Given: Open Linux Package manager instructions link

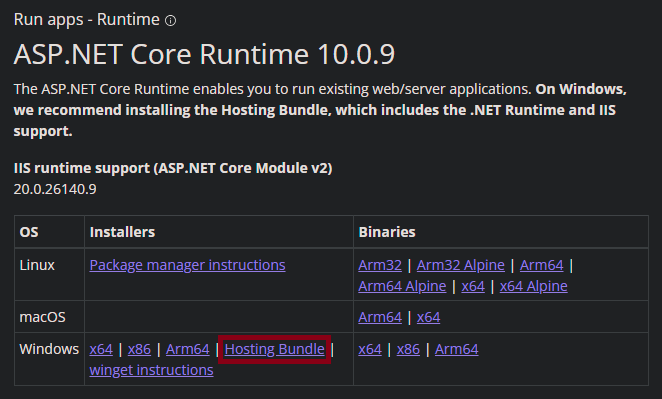Looking at the screenshot, I should tap(187, 265).
